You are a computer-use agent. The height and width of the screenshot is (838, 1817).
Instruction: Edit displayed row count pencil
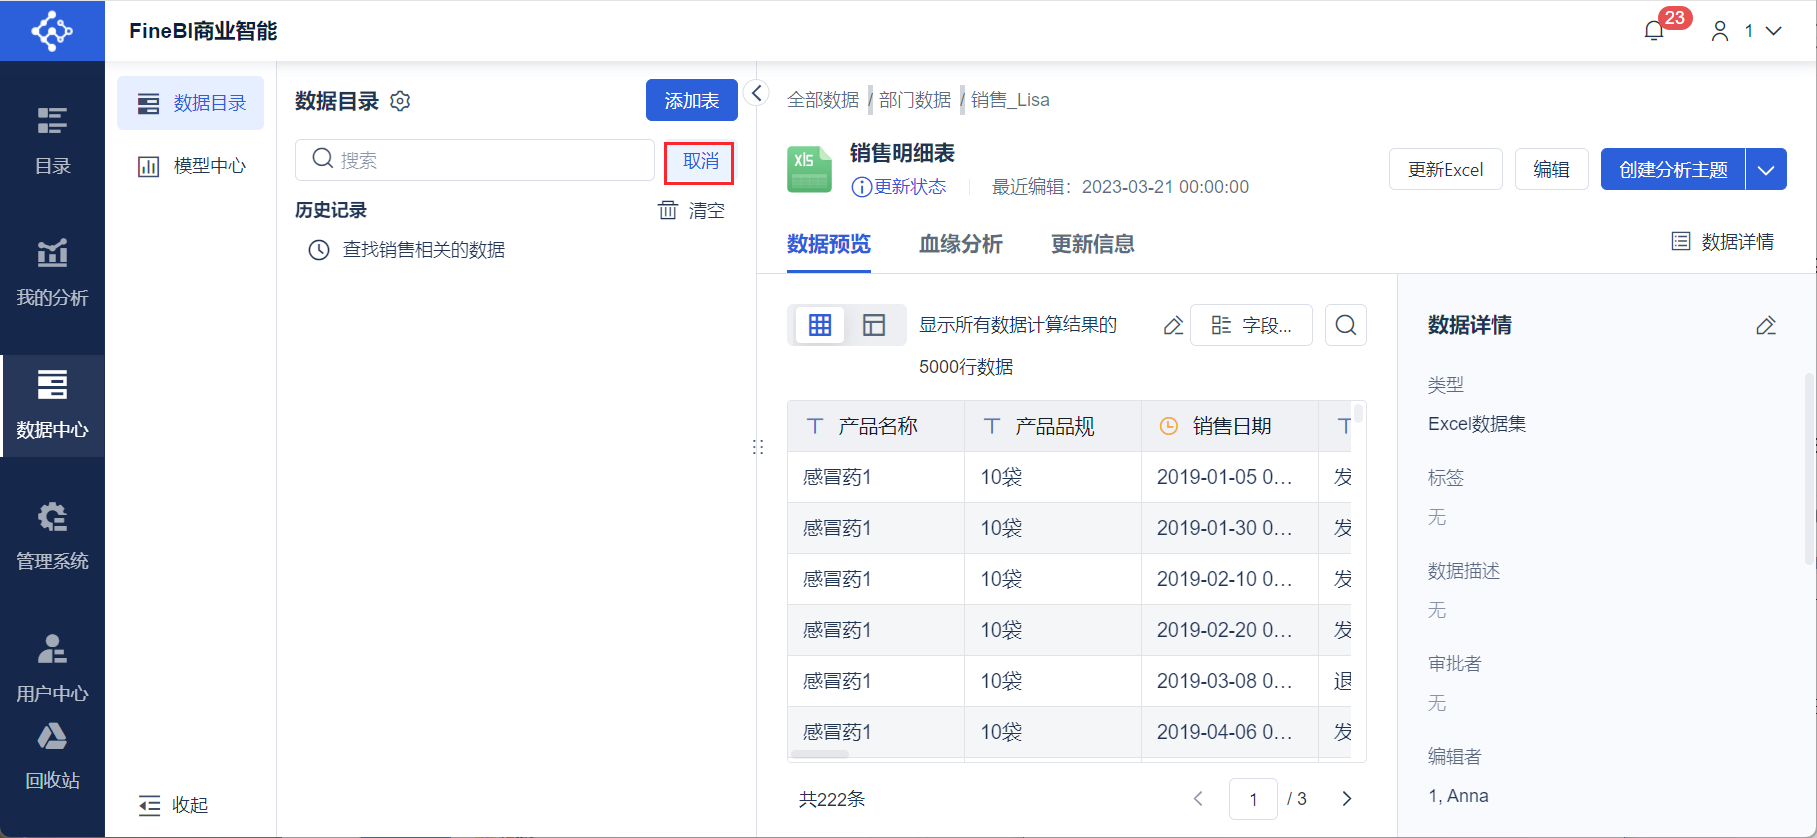(1173, 326)
